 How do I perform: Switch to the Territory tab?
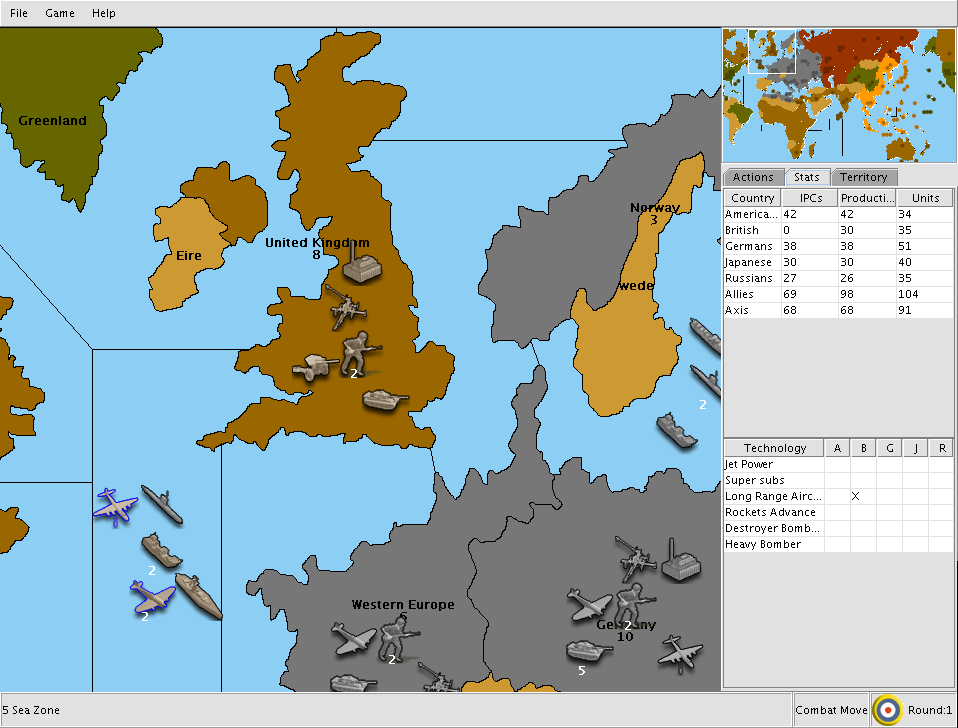click(863, 177)
